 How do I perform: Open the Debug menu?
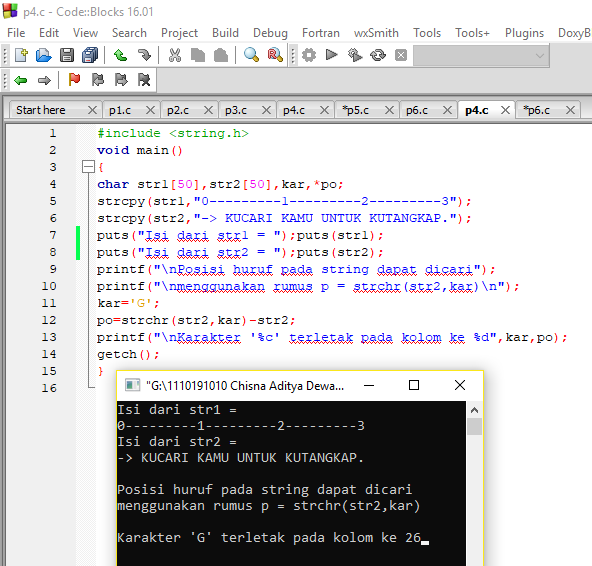click(270, 33)
